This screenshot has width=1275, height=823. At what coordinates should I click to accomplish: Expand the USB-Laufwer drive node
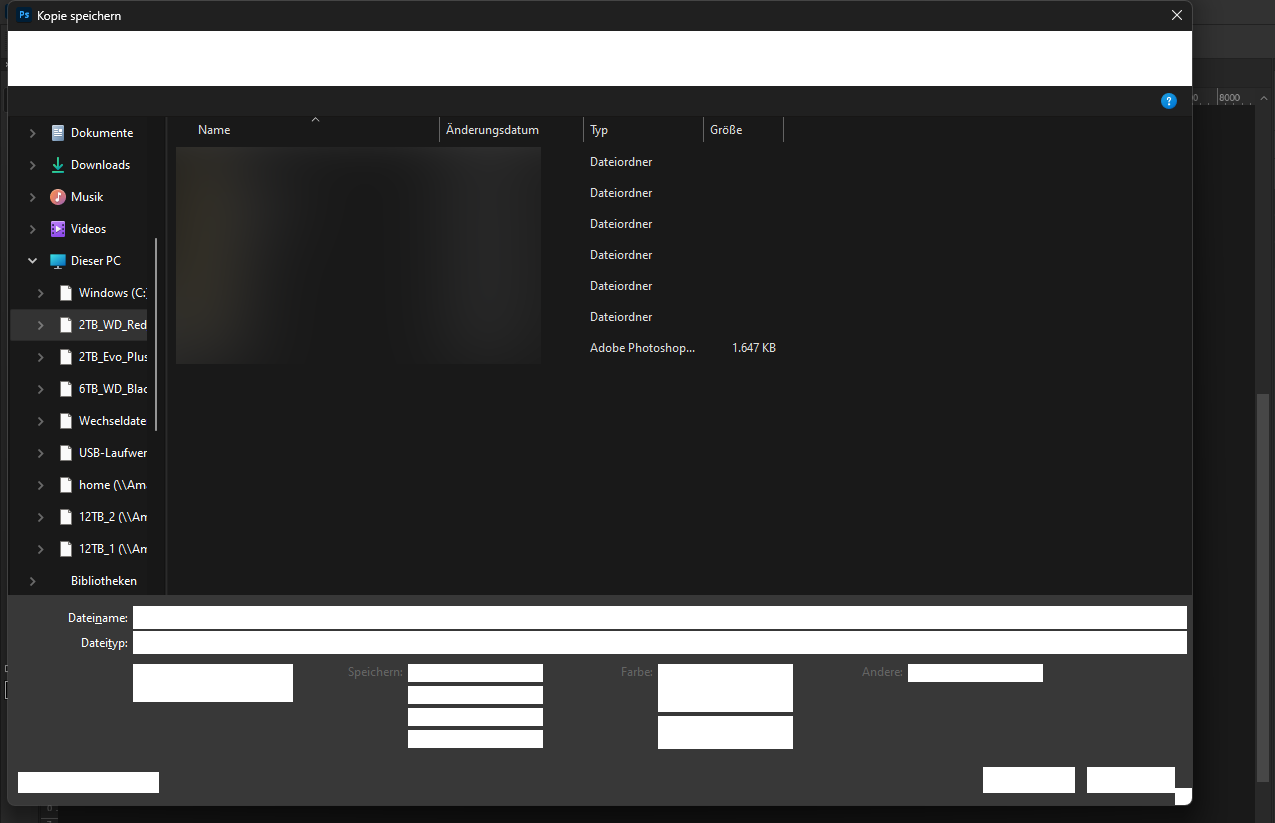pos(40,453)
